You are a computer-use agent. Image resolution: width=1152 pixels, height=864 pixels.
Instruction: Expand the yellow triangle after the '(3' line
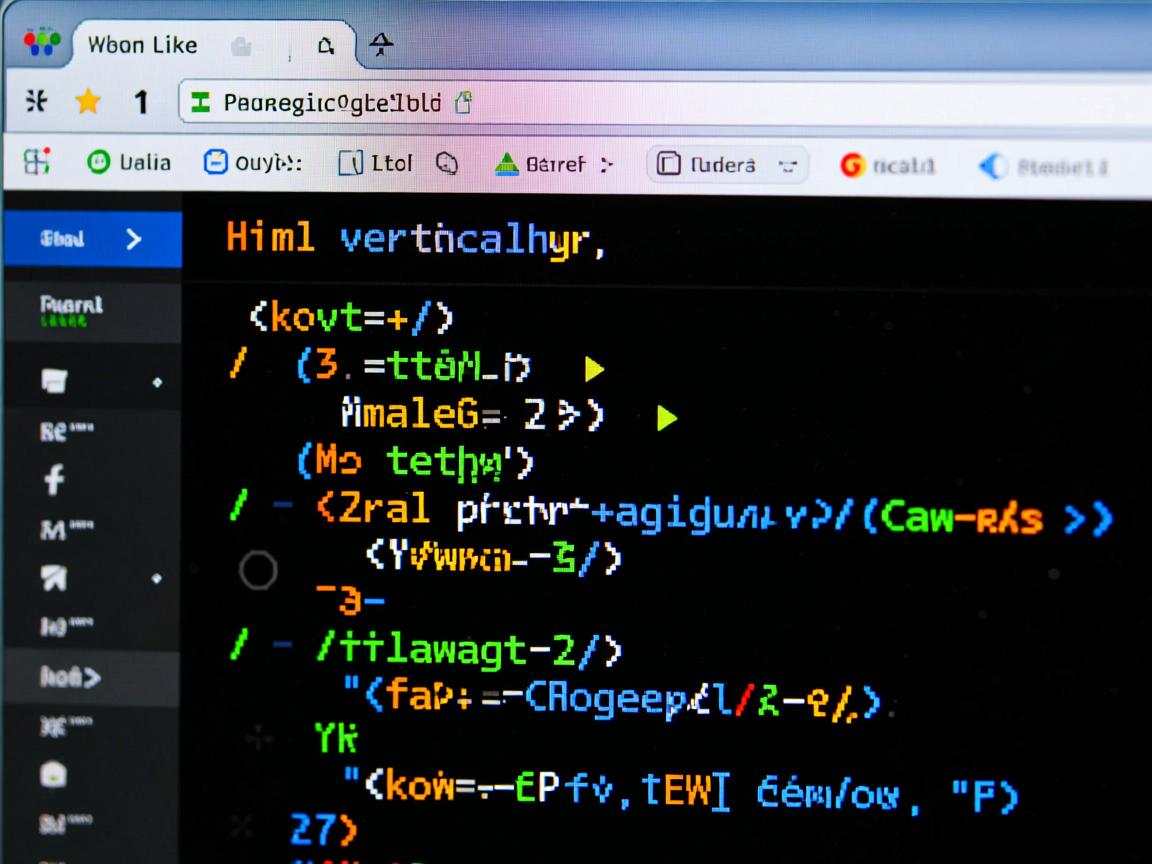point(594,369)
